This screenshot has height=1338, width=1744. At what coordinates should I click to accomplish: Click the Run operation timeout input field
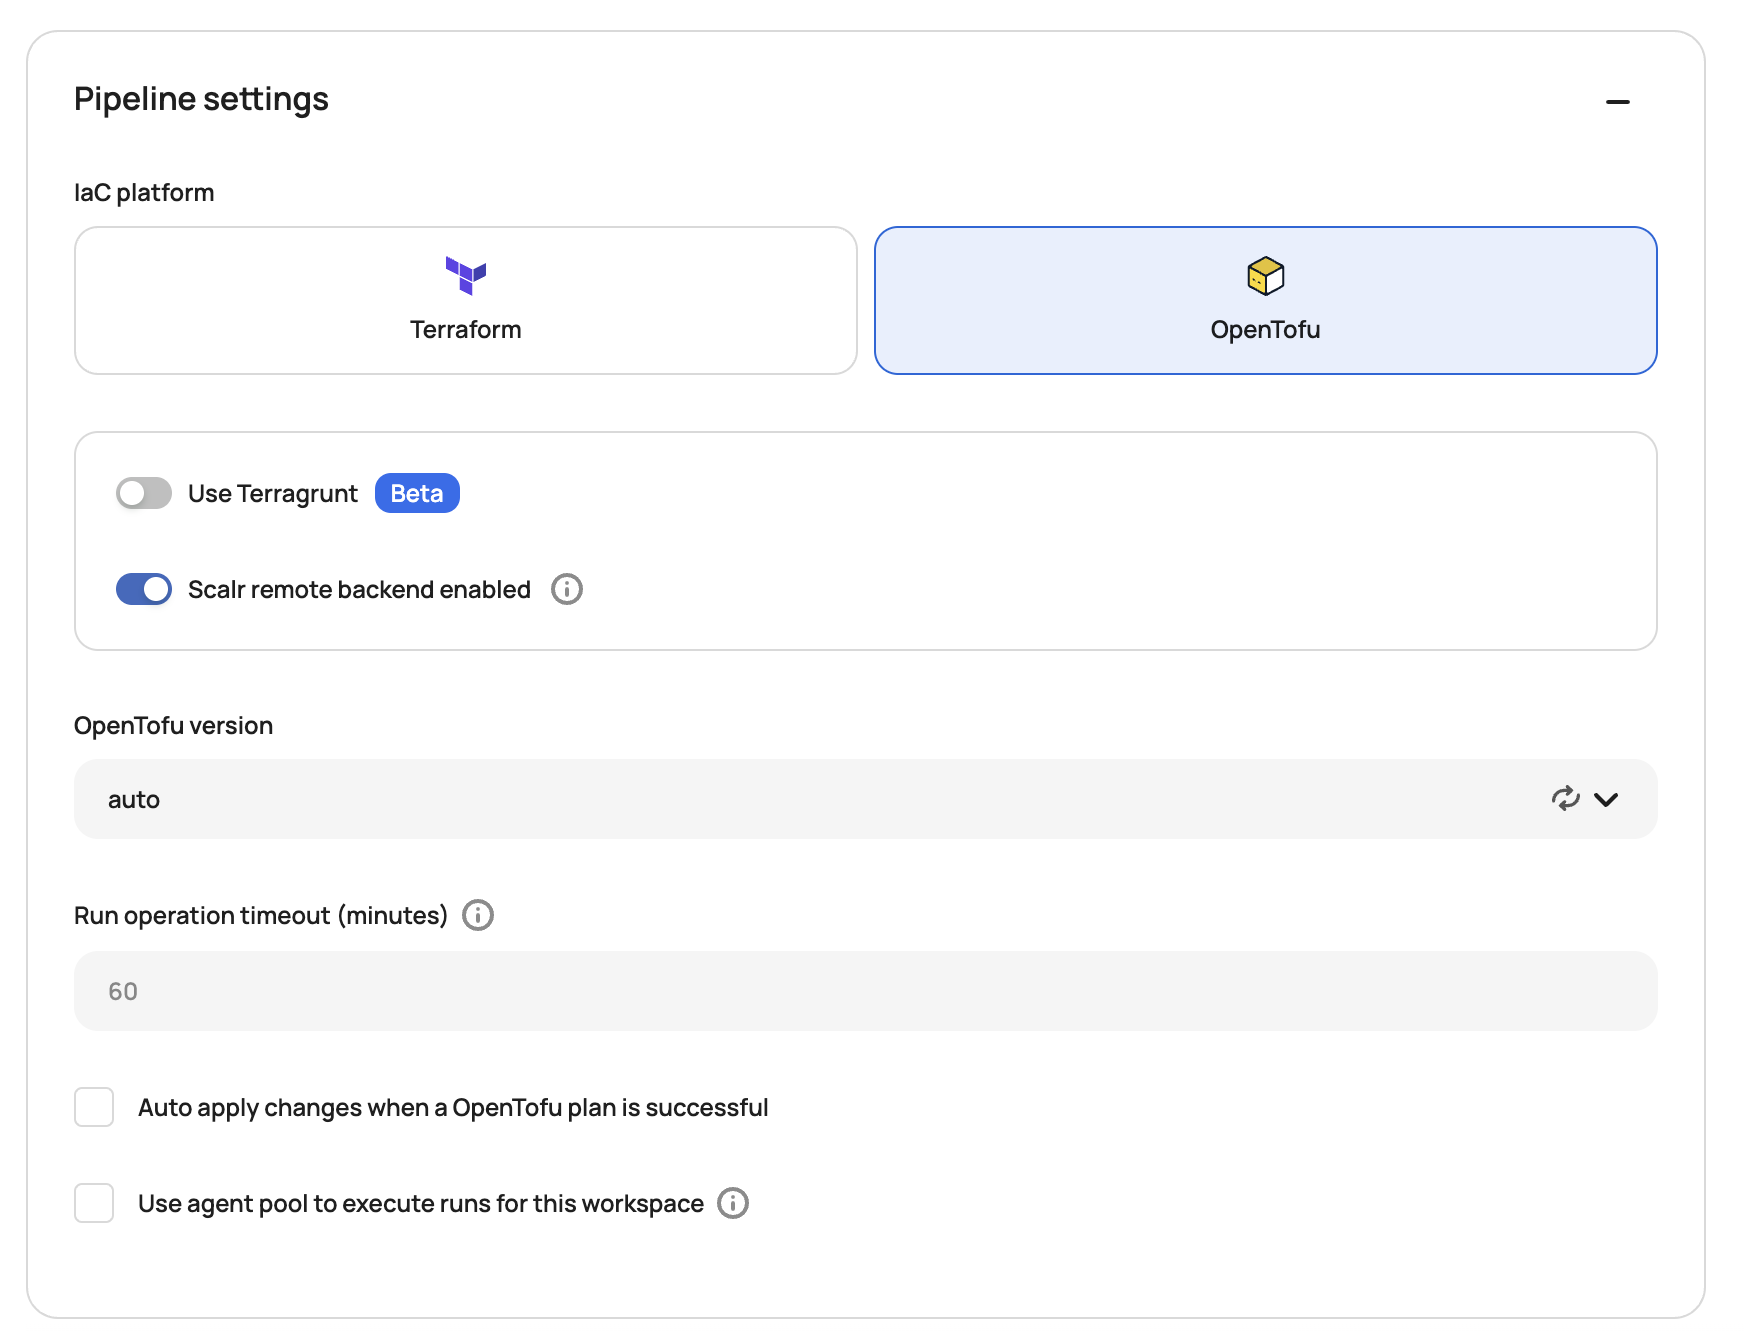(865, 991)
